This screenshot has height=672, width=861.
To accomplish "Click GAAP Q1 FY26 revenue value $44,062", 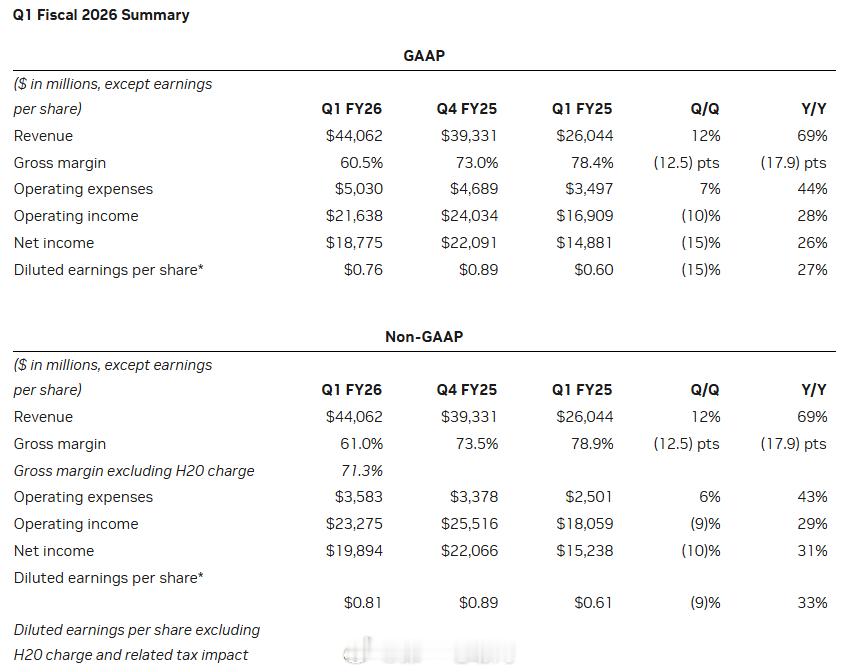I will pyautogui.click(x=354, y=136).
